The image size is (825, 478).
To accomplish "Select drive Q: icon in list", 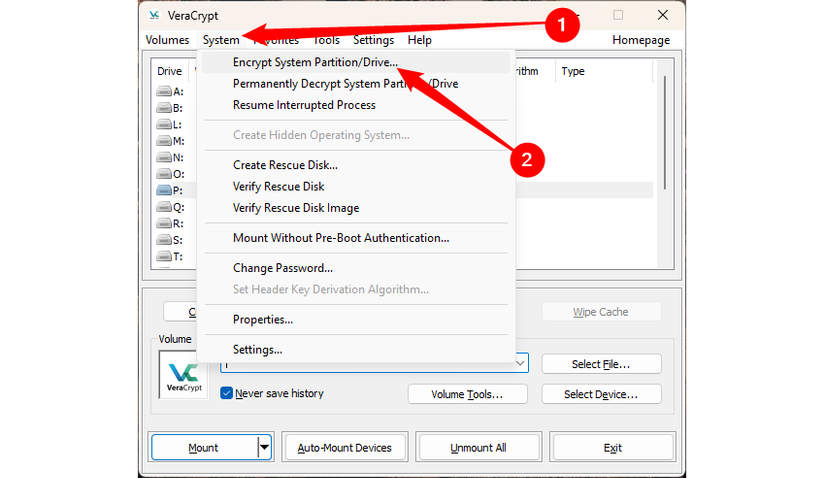I will (164, 207).
